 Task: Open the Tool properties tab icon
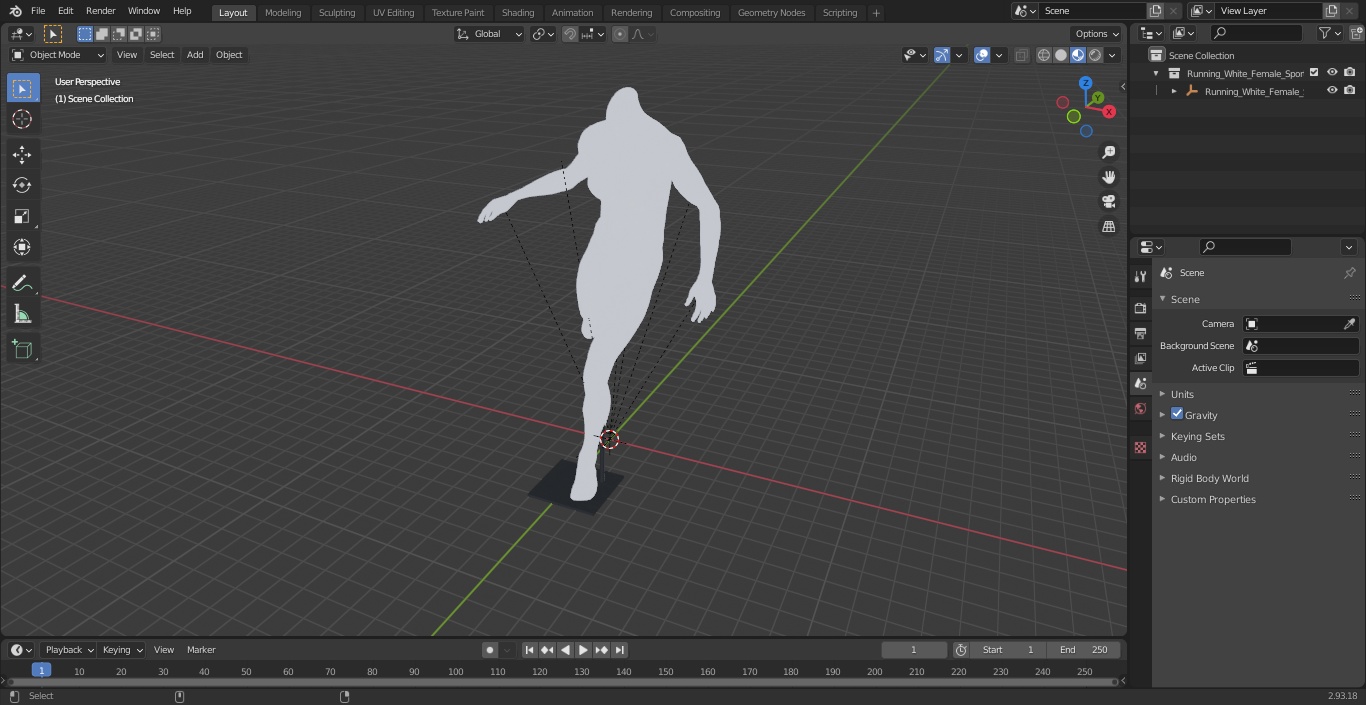click(x=1140, y=276)
